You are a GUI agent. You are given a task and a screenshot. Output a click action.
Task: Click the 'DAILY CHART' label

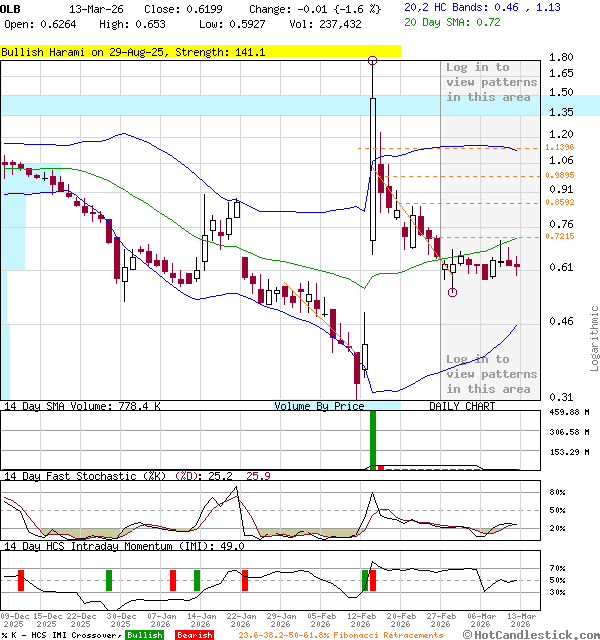tap(462, 407)
